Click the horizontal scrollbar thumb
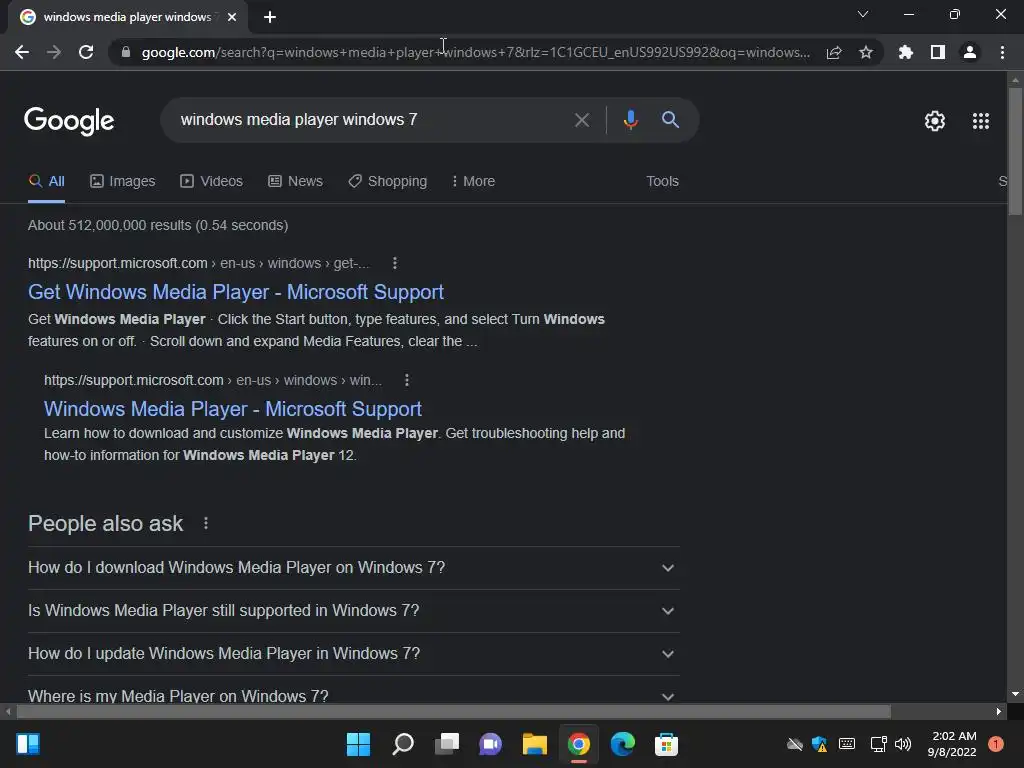 click(x=453, y=711)
